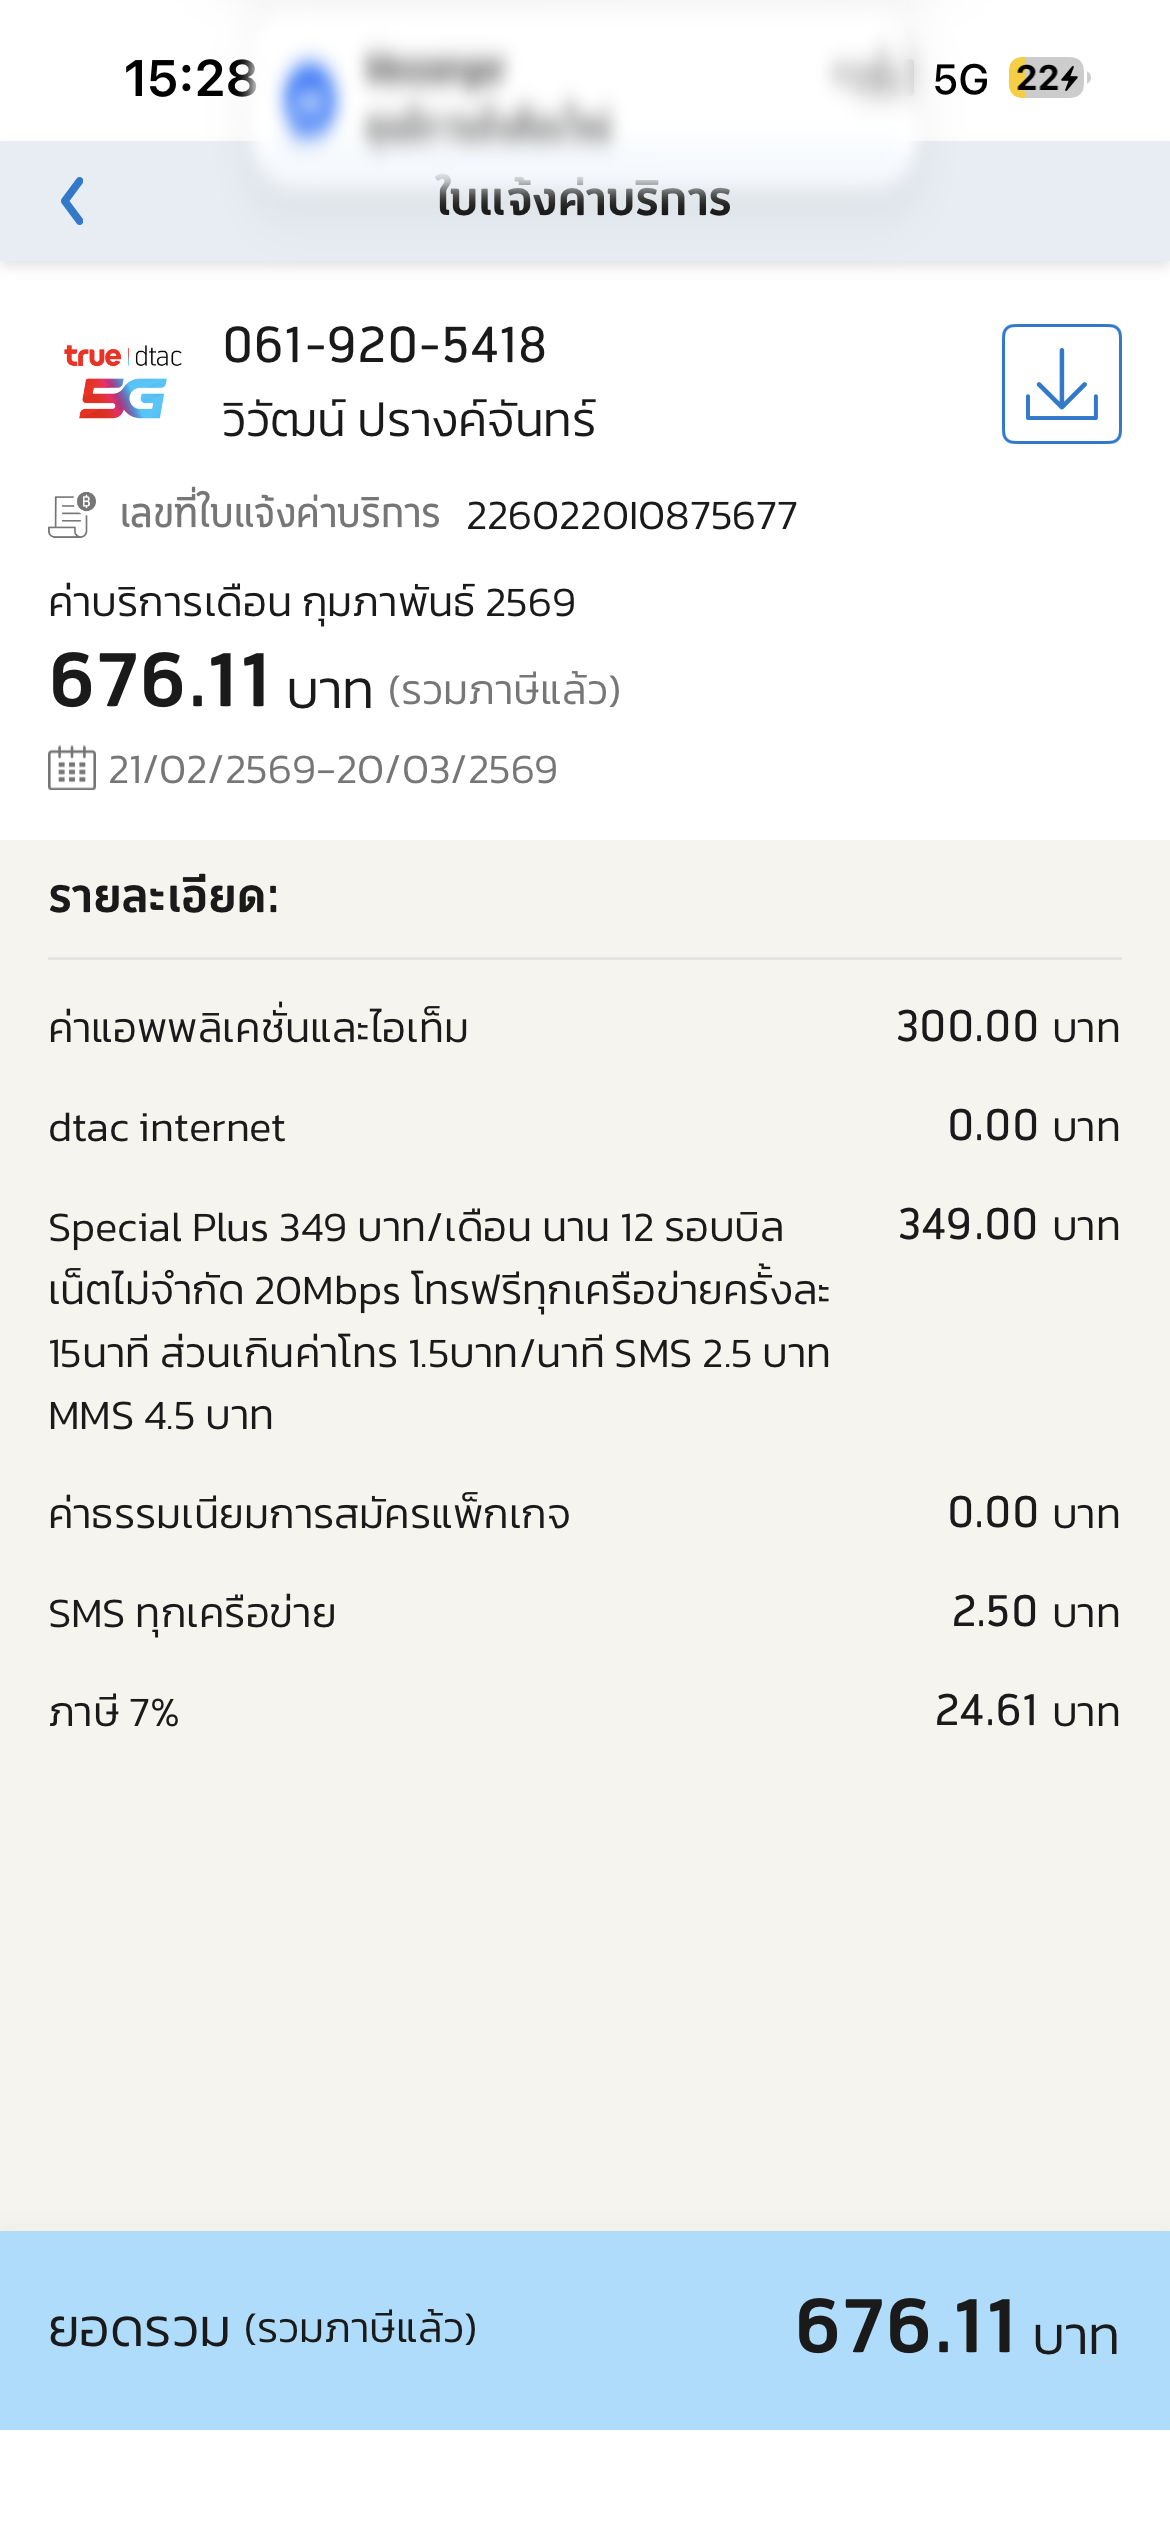Image resolution: width=1170 pixels, height=2532 pixels.
Task: Tap the invoice number document icon
Action: (72, 515)
